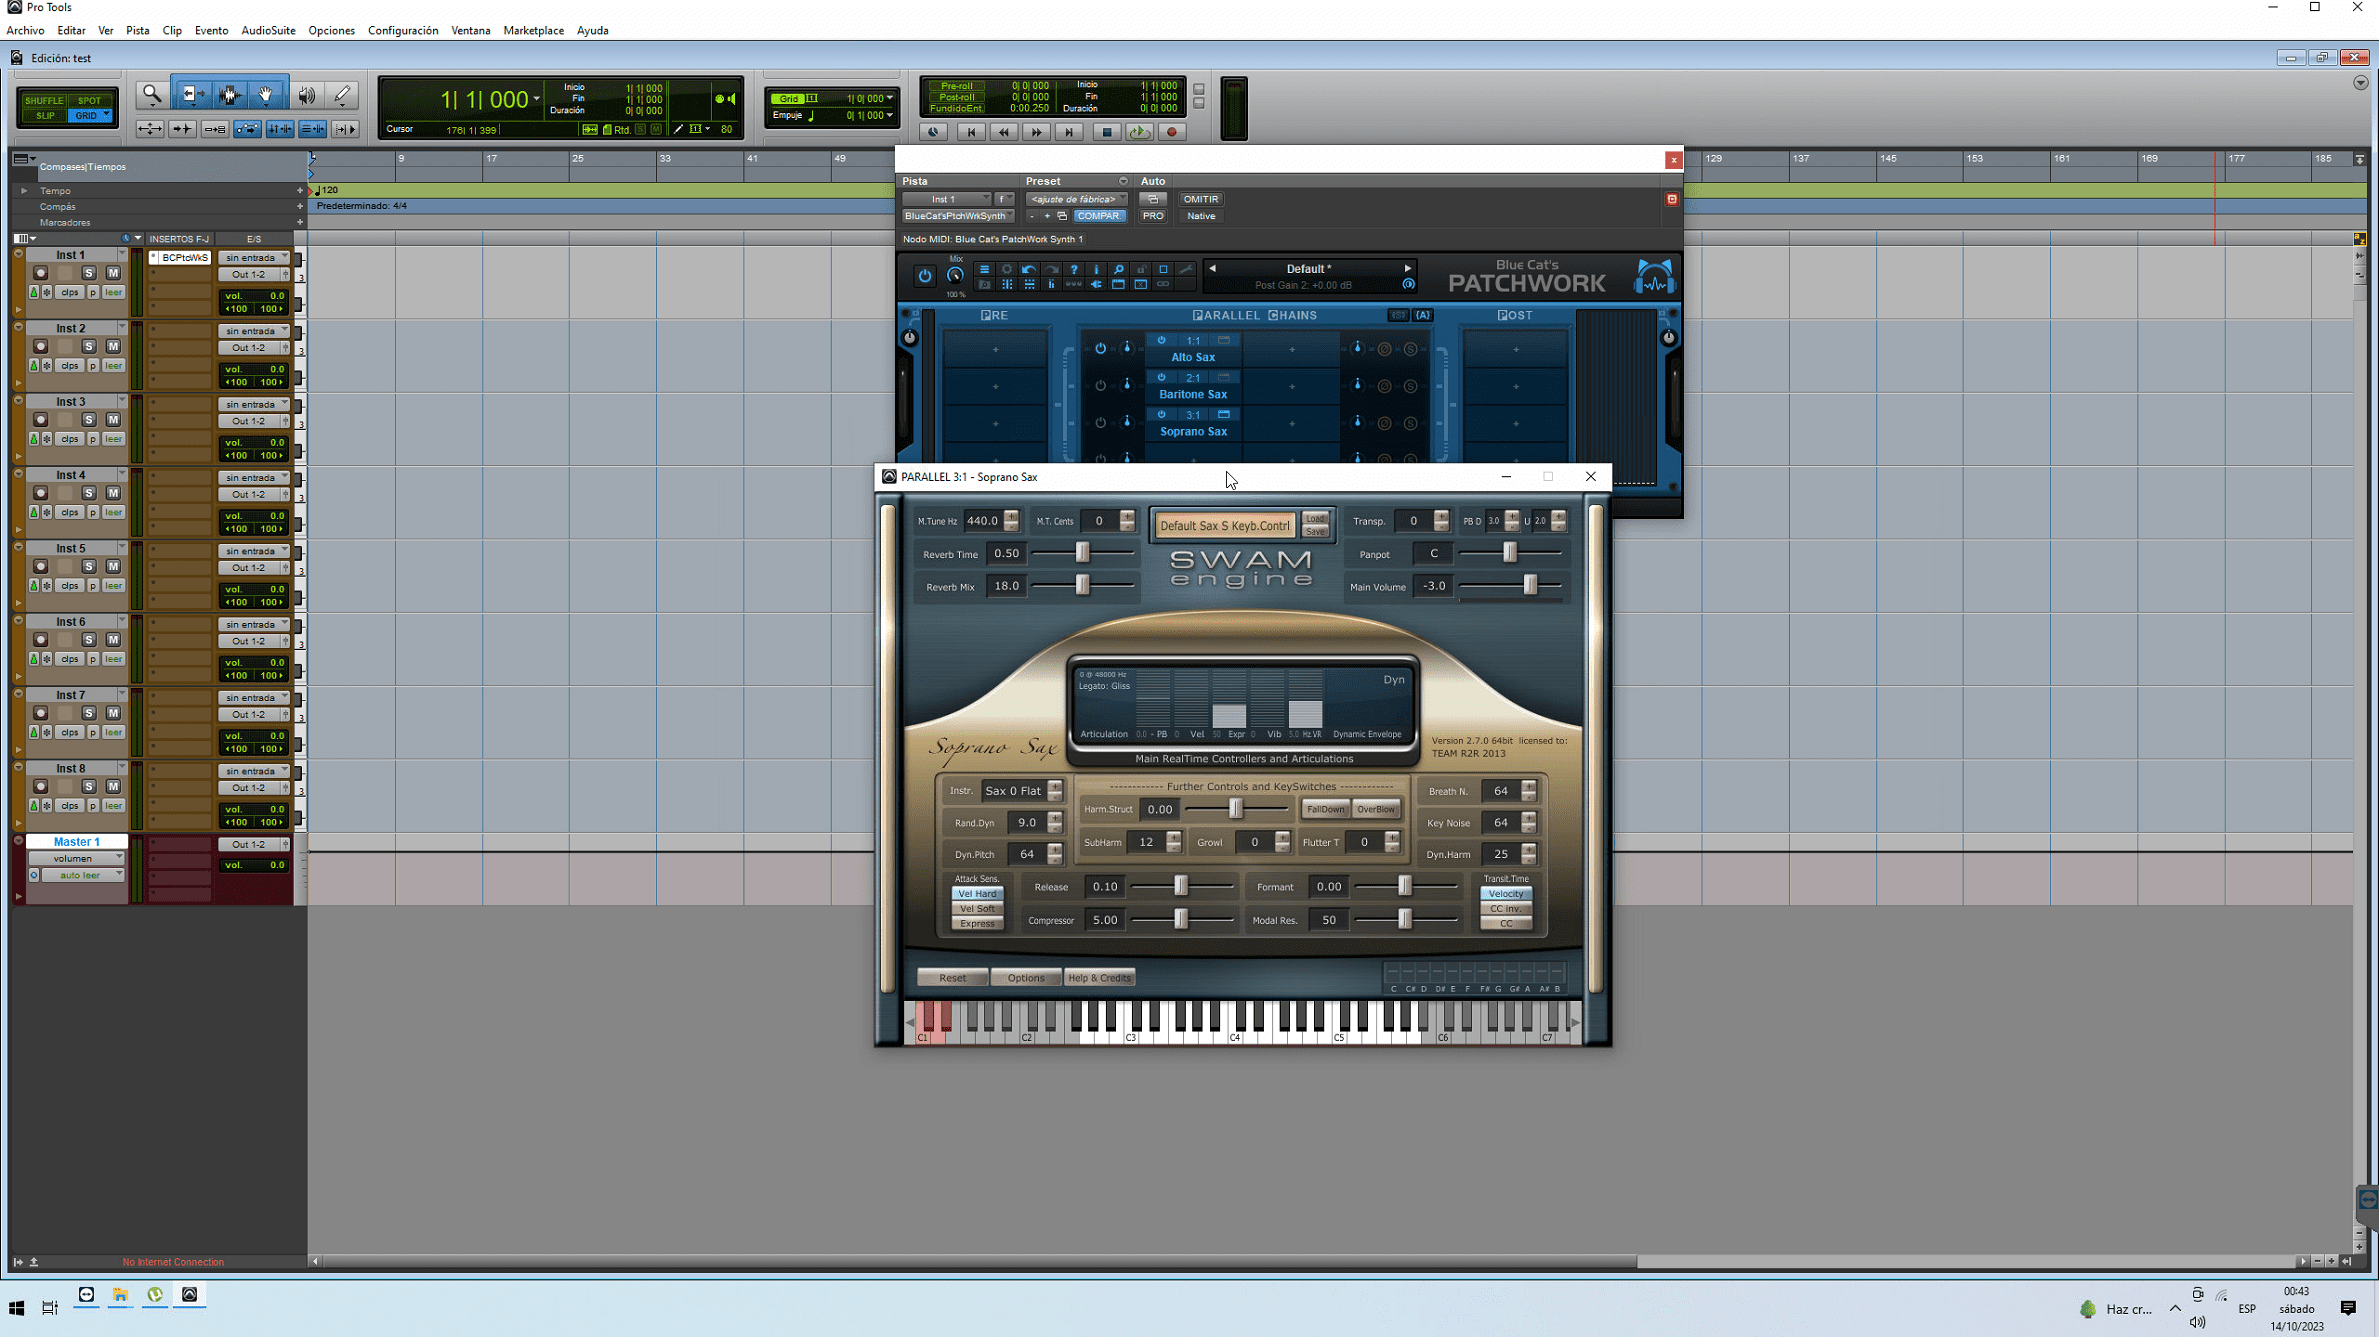Mute the Inst 1 track
The height and width of the screenshot is (1337, 2379).
[x=113, y=273]
